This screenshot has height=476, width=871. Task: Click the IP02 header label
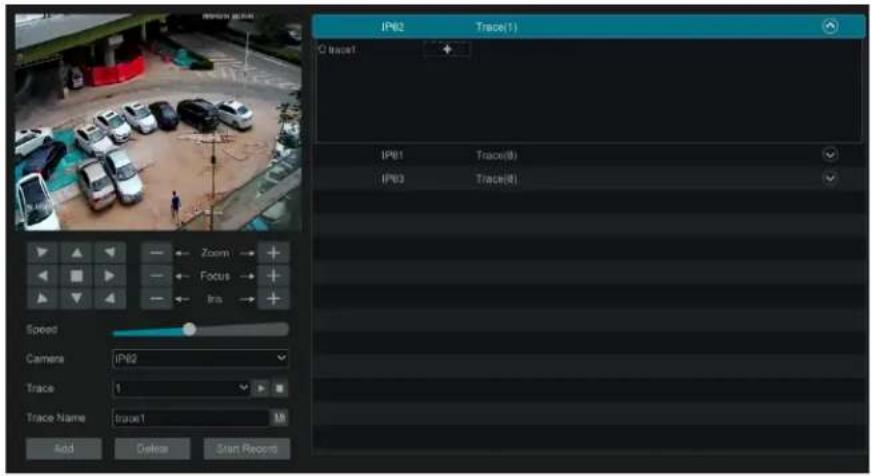[393, 27]
